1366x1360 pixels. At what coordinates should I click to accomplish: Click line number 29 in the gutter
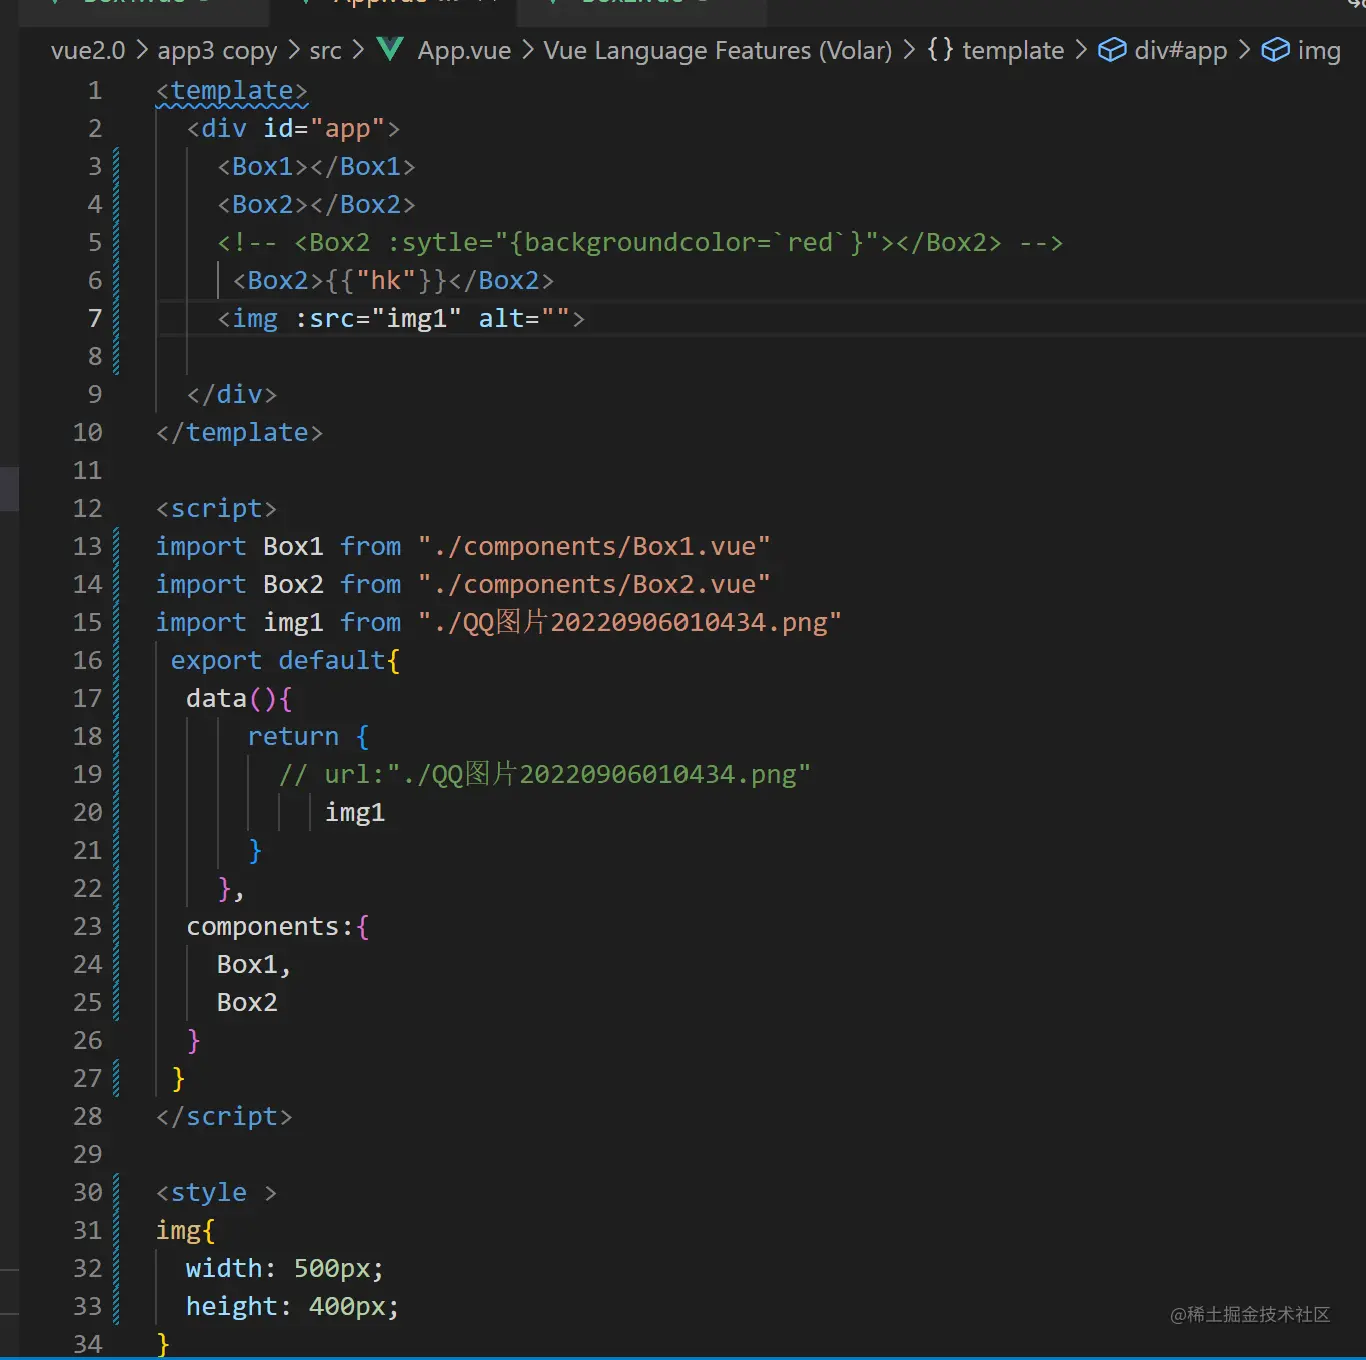point(88,1155)
